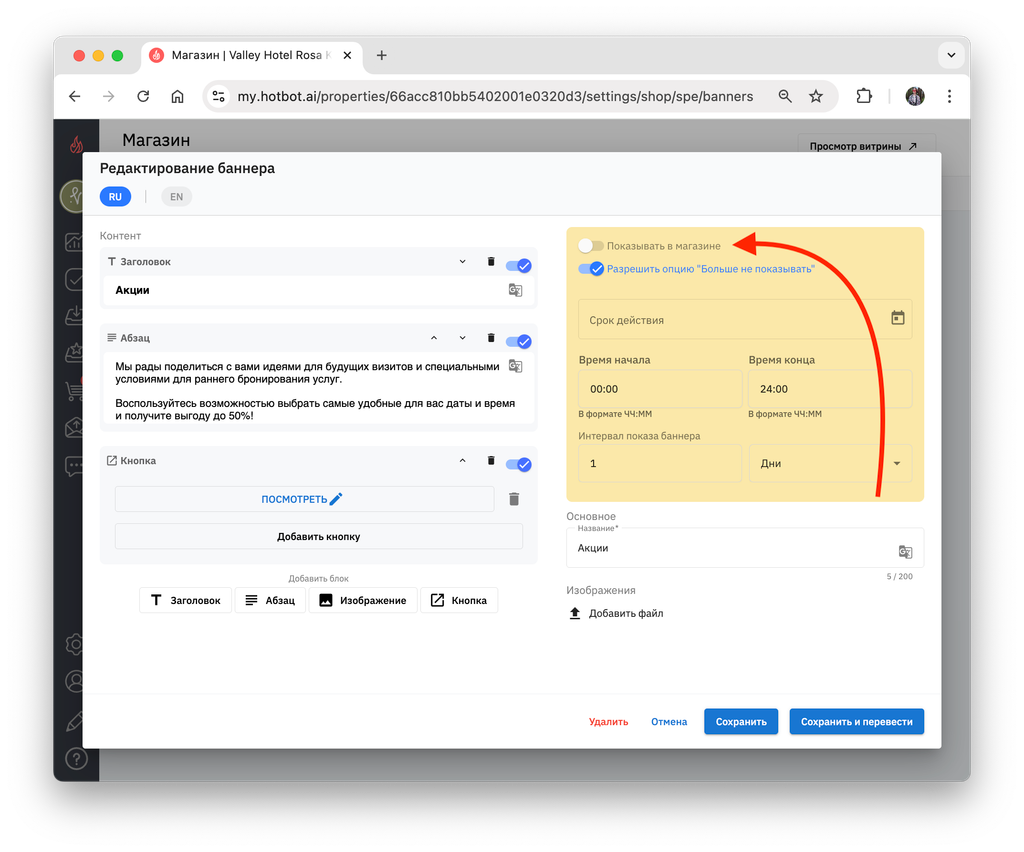
Task: Click Отмена to cancel editing
Action: (x=669, y=721)
